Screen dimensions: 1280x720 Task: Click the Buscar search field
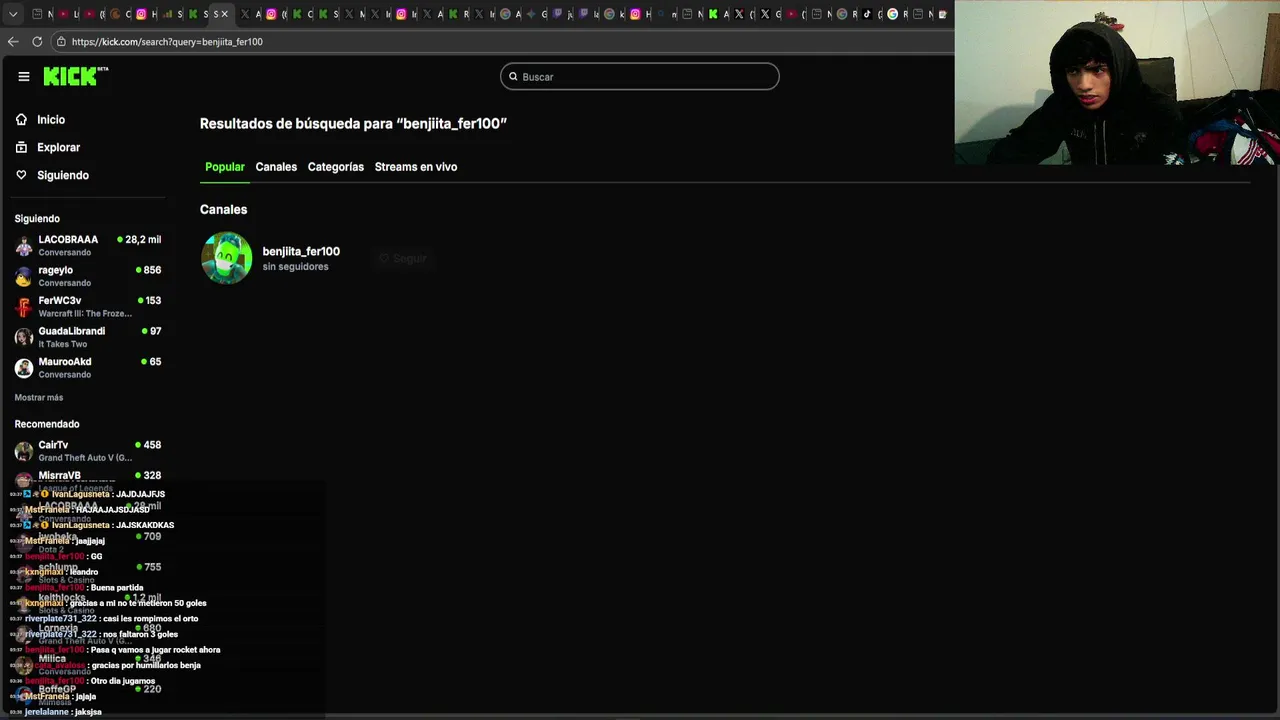coord(640,77)
